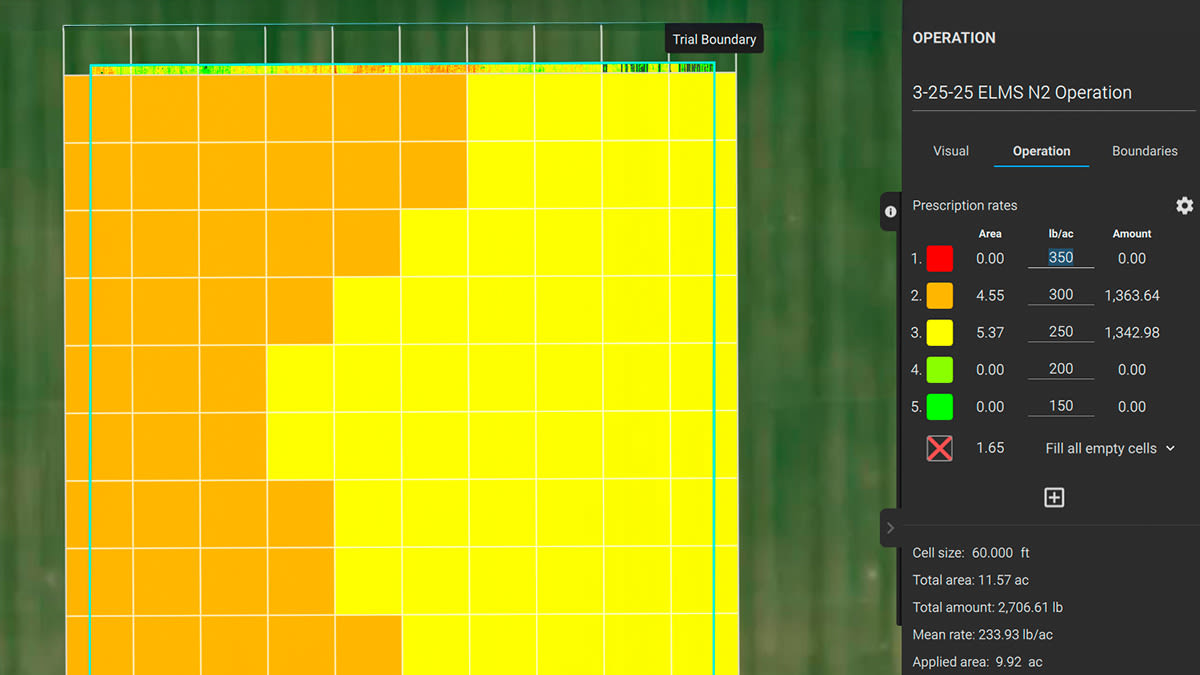Select the light green rate 4 swatch
Image resolution: width=1200 pixels, height=675 pixels.
click(939, 369)
